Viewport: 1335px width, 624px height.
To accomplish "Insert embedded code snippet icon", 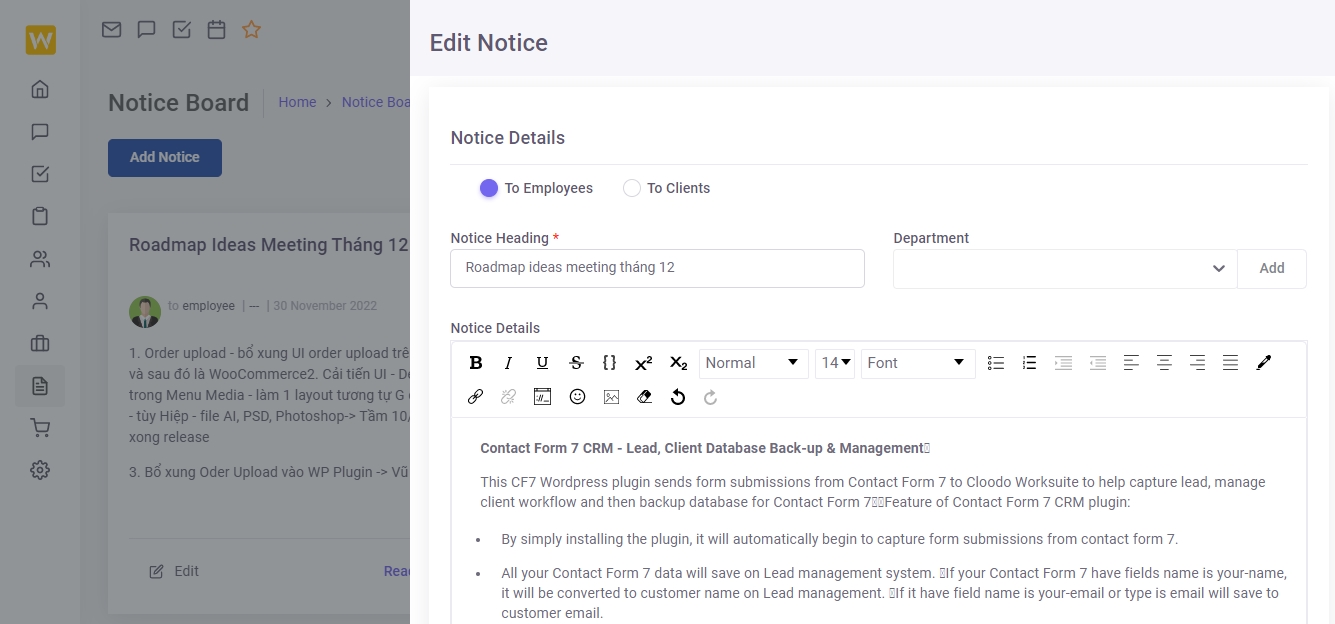I will pos(542,397).
